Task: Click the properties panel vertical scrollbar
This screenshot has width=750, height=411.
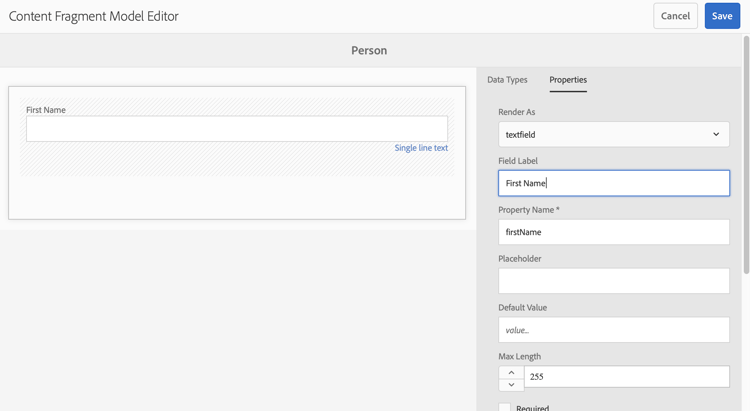Action: click(746, 150)
